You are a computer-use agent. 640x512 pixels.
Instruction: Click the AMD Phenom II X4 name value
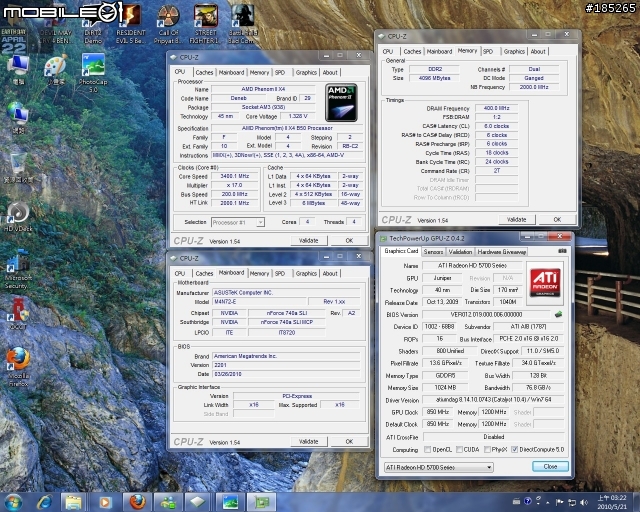click(x=263, y=89)
